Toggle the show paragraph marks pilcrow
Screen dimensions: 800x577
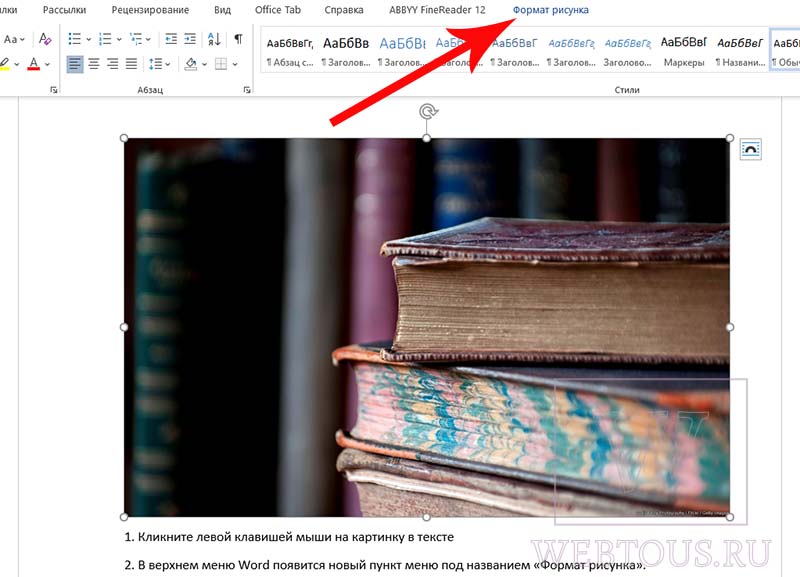(x=238, y=39)
